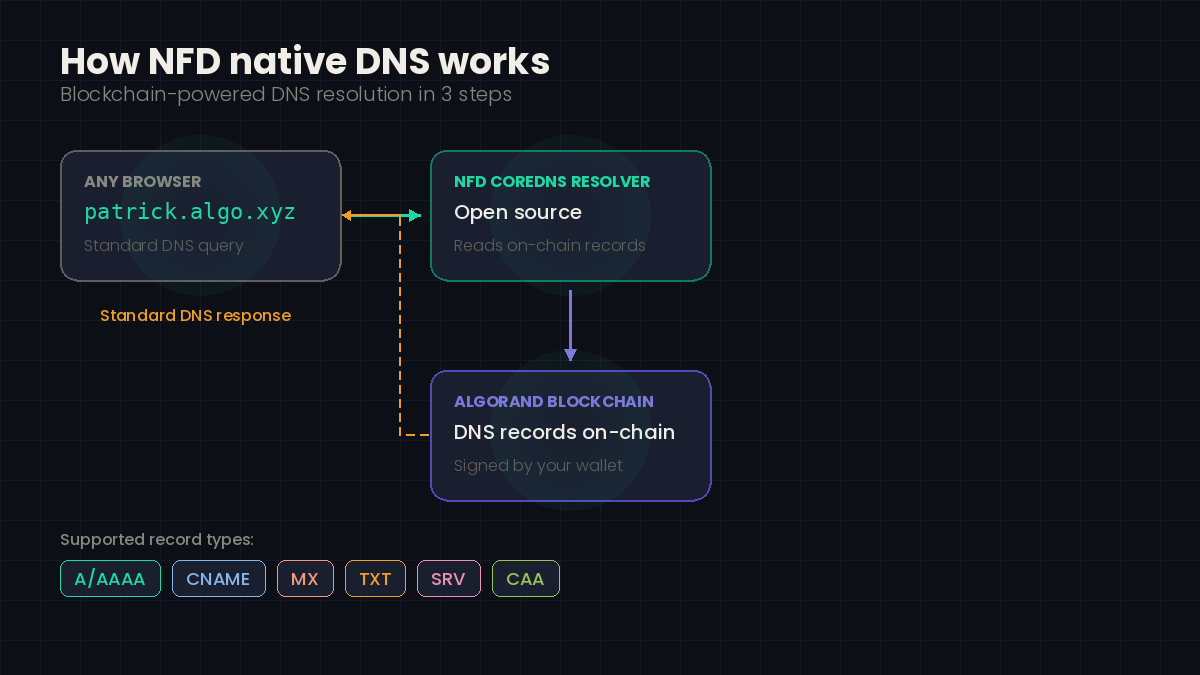The image size is (1200, 675).
Task: Click the How NFD native DNS works title
Action: pos(305,61)
